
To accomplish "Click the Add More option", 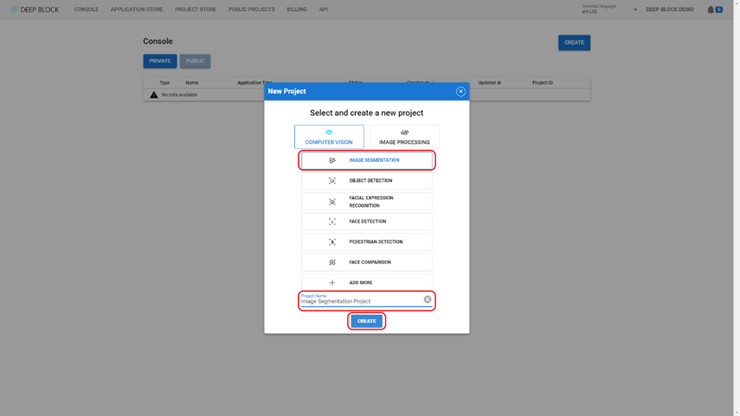I will click(x=367, y=282).
